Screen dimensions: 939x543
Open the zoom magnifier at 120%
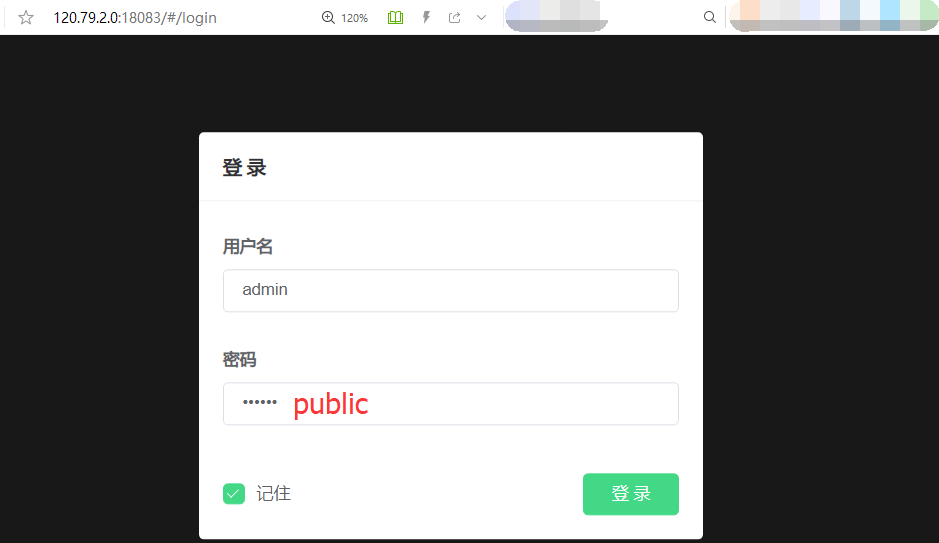(x=328, y=17)
